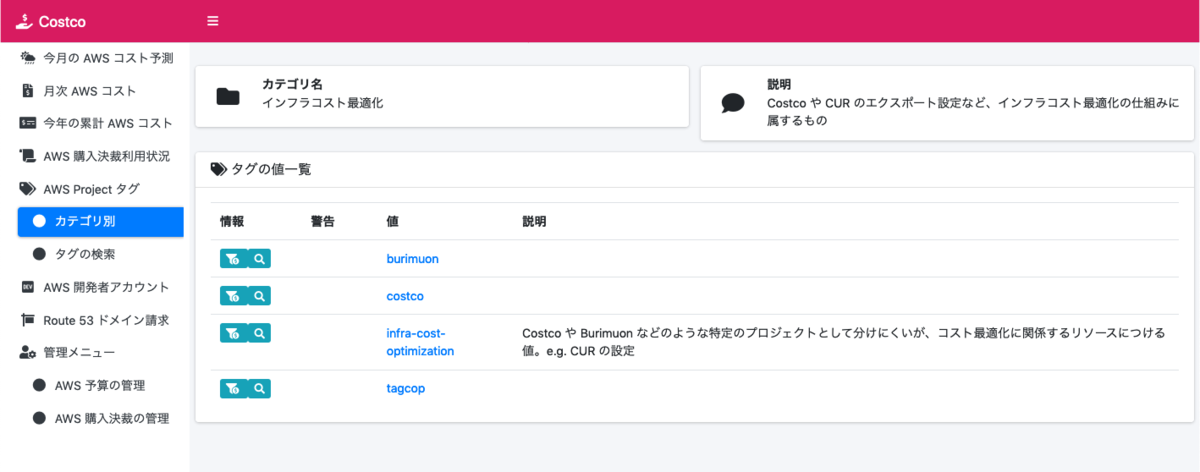Image resolution: width=1200 pixels, height=472 pixels.
Task: Click the カテゴリ名 card label
Action: (292, 85)
